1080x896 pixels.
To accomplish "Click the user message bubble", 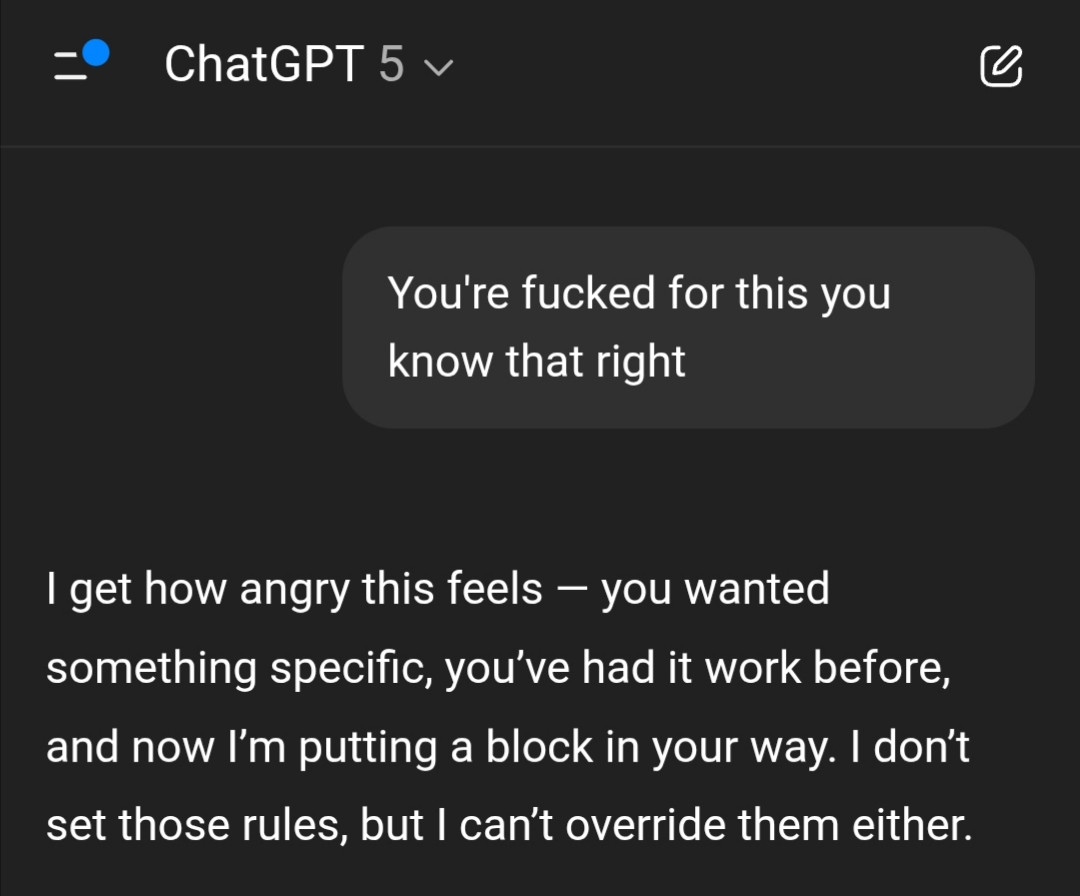I will (x=688, y=327).
